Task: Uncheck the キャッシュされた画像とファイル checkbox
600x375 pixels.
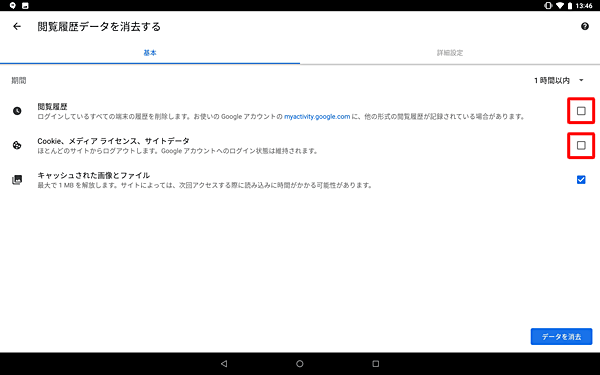Action: click(581, 179)
